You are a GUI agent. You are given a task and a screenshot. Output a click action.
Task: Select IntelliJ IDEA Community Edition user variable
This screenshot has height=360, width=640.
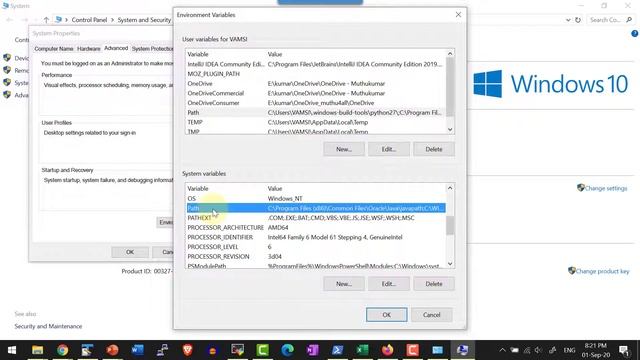click(x=316, y=64)
